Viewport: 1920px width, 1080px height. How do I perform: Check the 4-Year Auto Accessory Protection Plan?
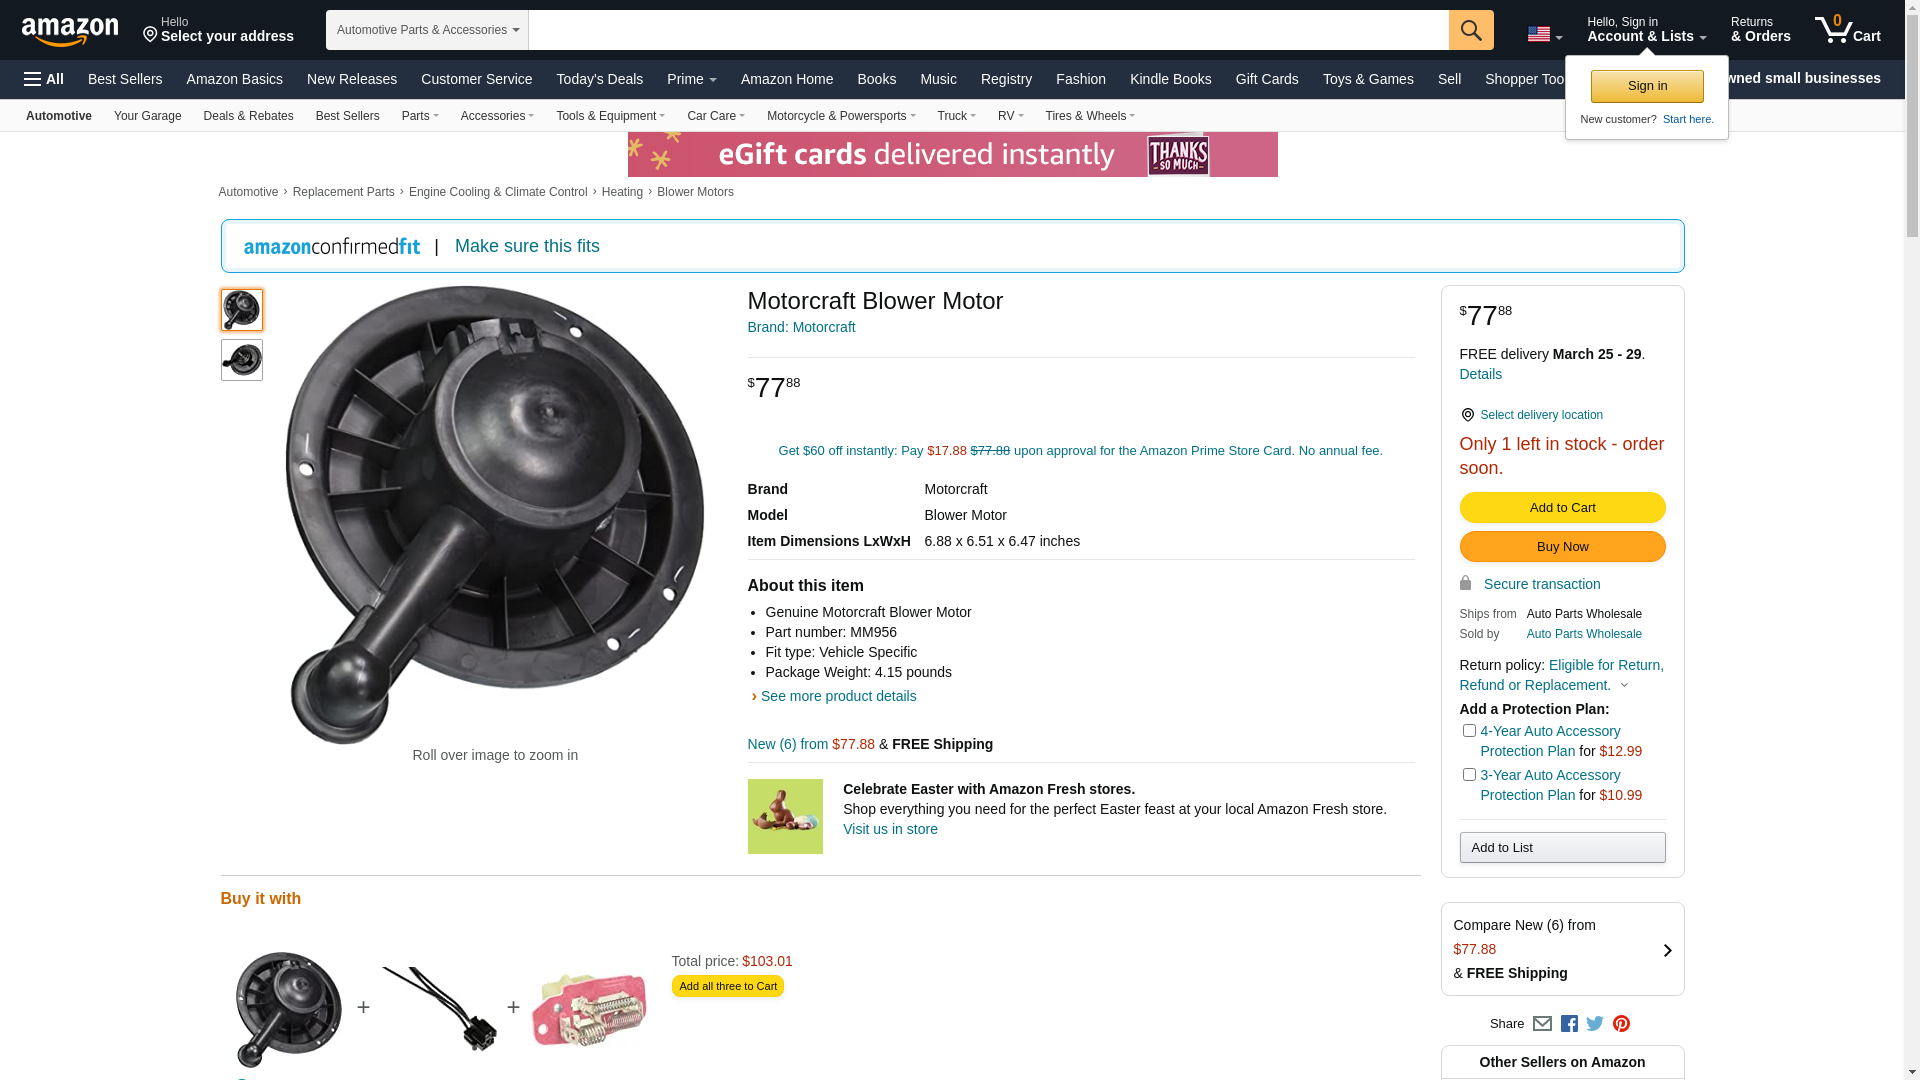[x=1469, y=731]
